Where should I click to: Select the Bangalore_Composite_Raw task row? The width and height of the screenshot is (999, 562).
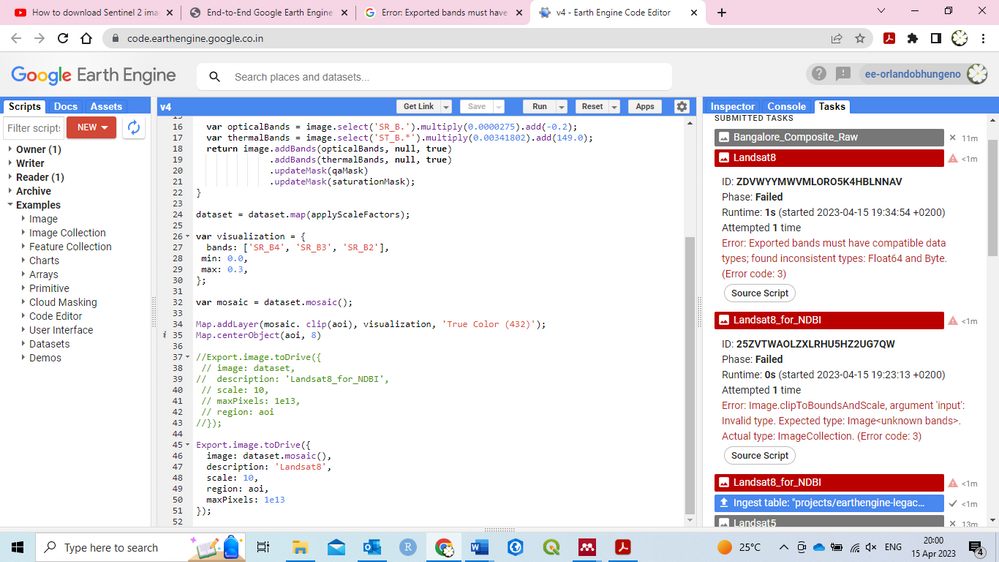[x=829, y=138]
